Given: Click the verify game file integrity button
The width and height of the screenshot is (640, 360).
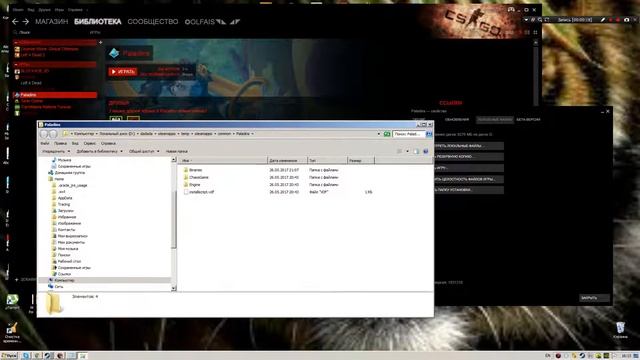Looking at the screenshot, I should [469, 179].
